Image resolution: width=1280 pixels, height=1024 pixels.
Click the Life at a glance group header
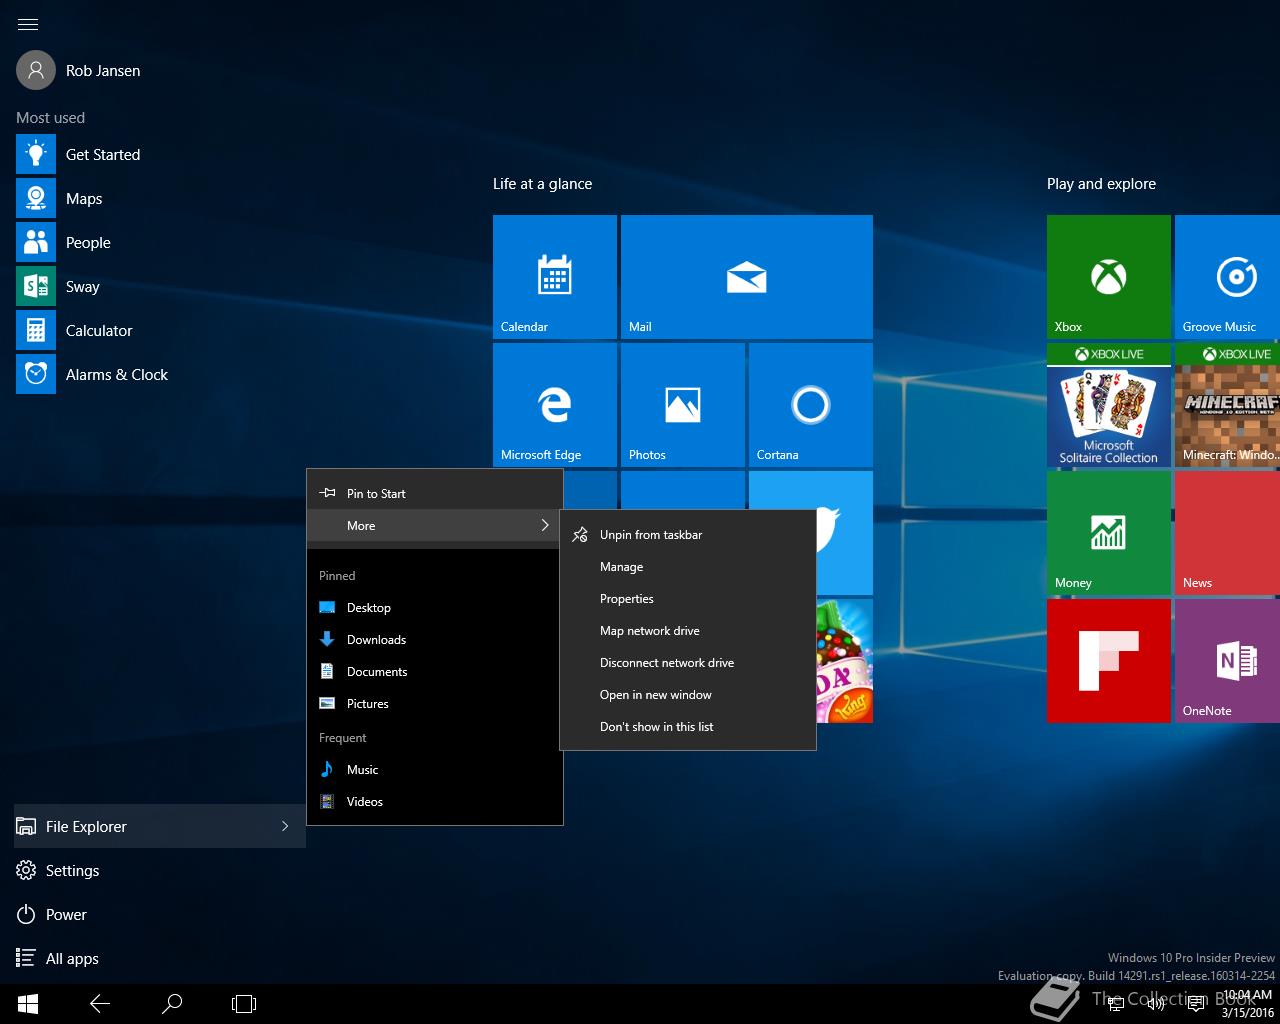(542, 184)
